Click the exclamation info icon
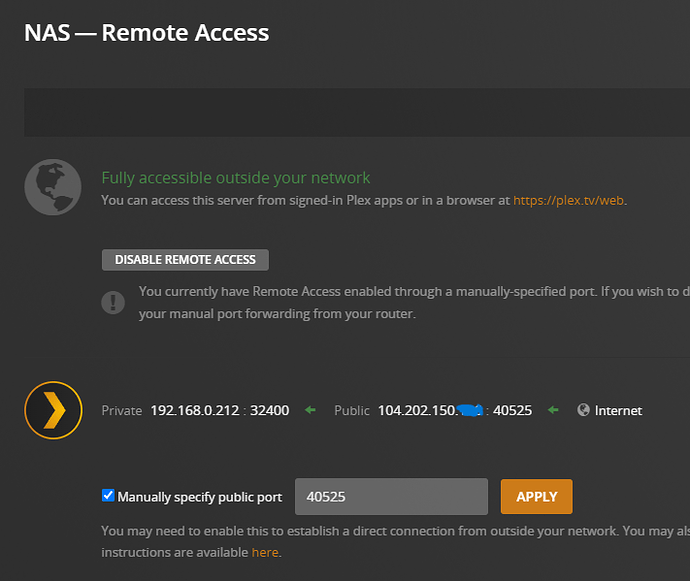Viewport: 690px width, 581px height. click(113, 301)
